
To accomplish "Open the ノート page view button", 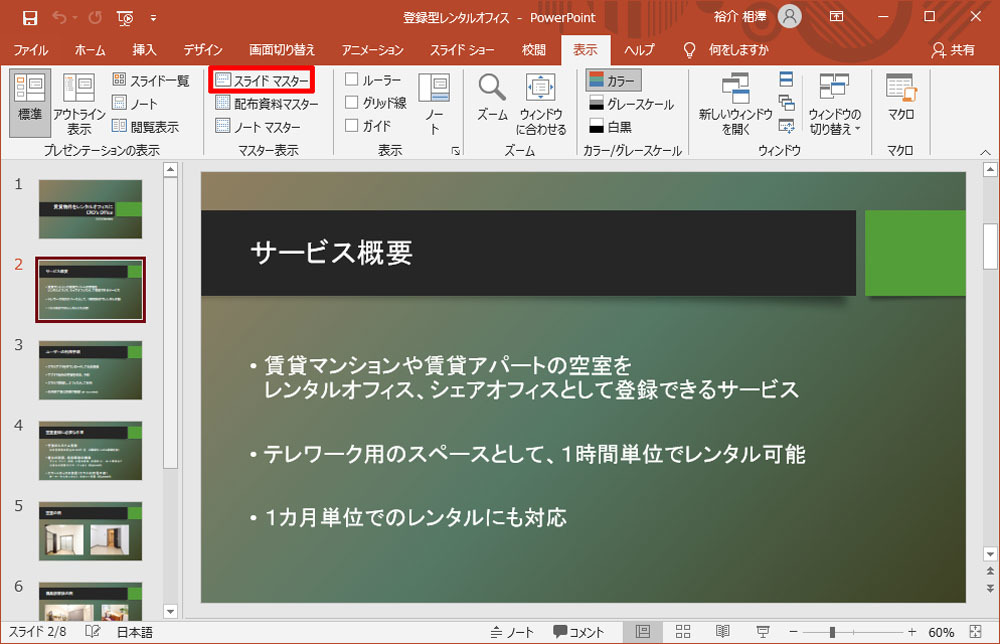I will (135, 103).
